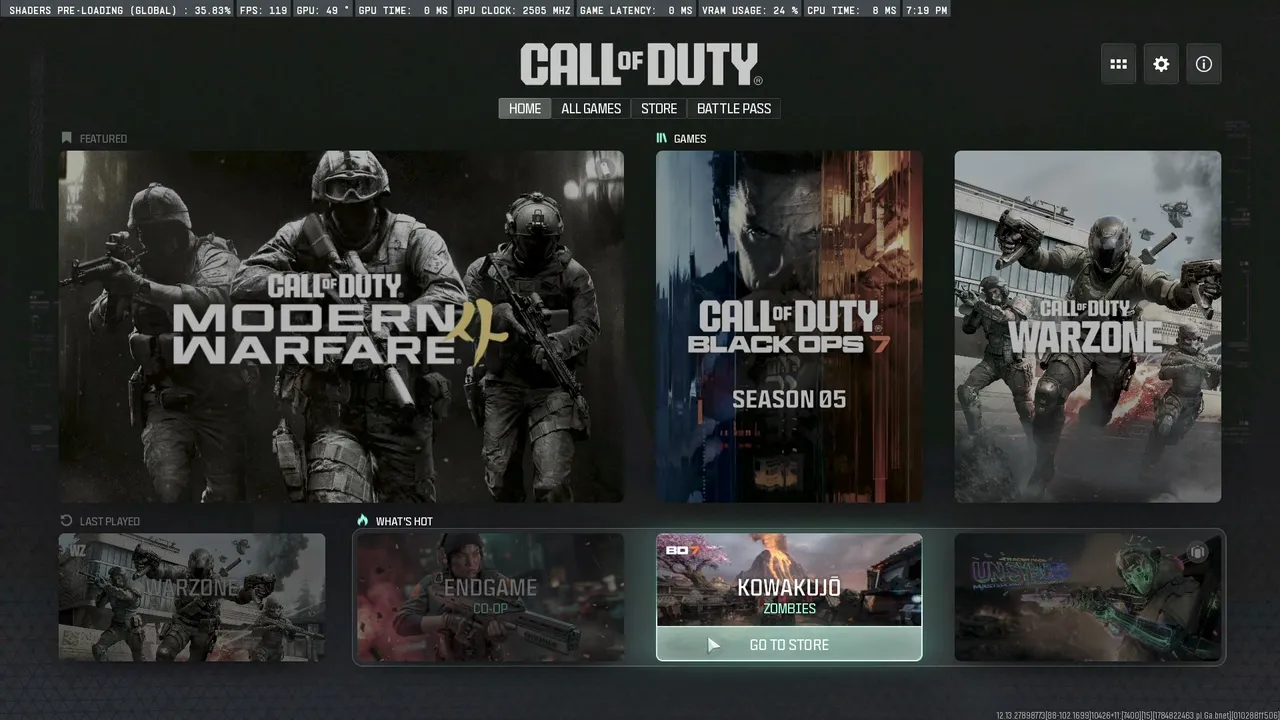
Task: Open the Last Played Warzone tile
Action: click(x=192, y=597)
